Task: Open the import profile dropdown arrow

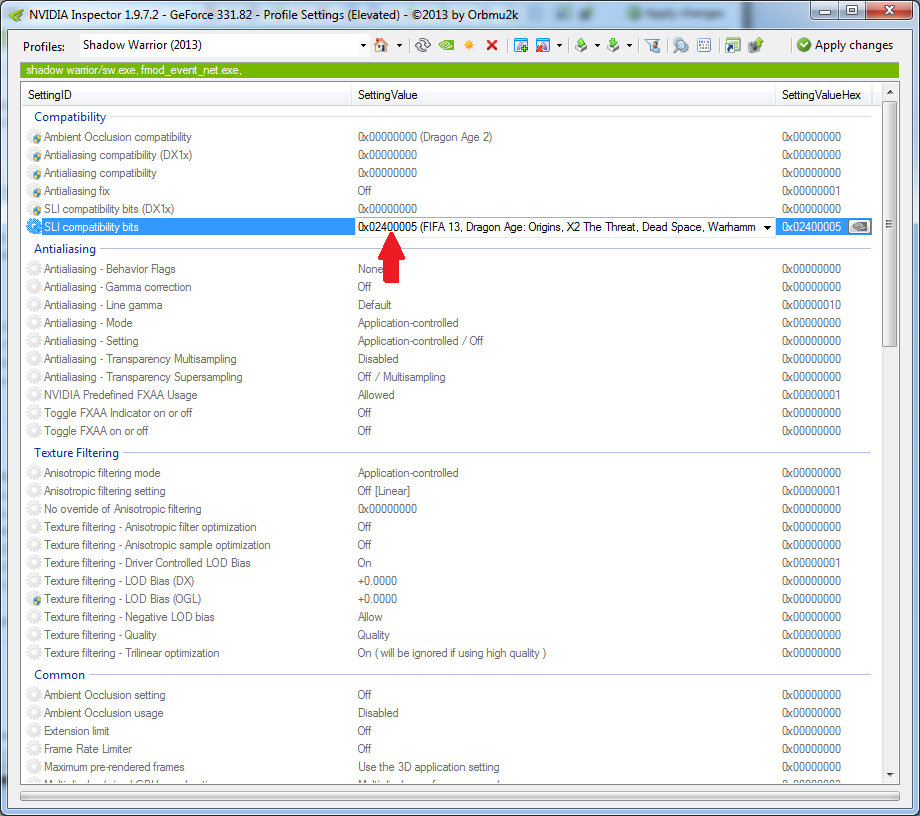Action: [629, 45]
